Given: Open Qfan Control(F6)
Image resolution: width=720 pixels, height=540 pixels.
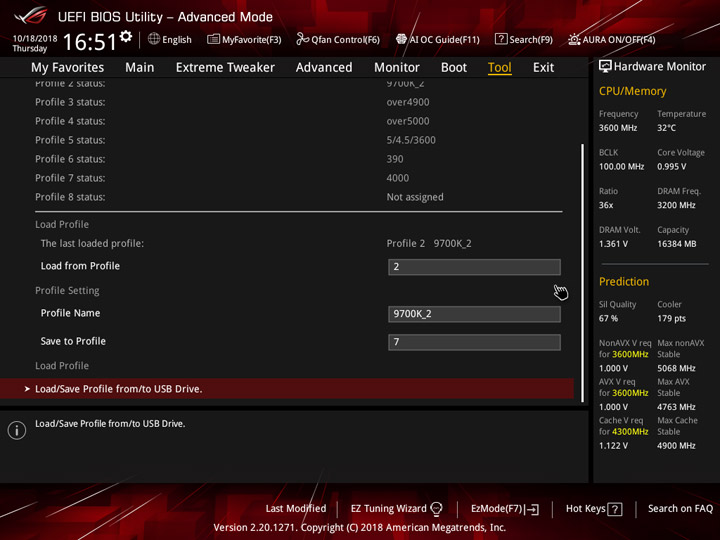Looking at the screenshot, I should 338,39.
